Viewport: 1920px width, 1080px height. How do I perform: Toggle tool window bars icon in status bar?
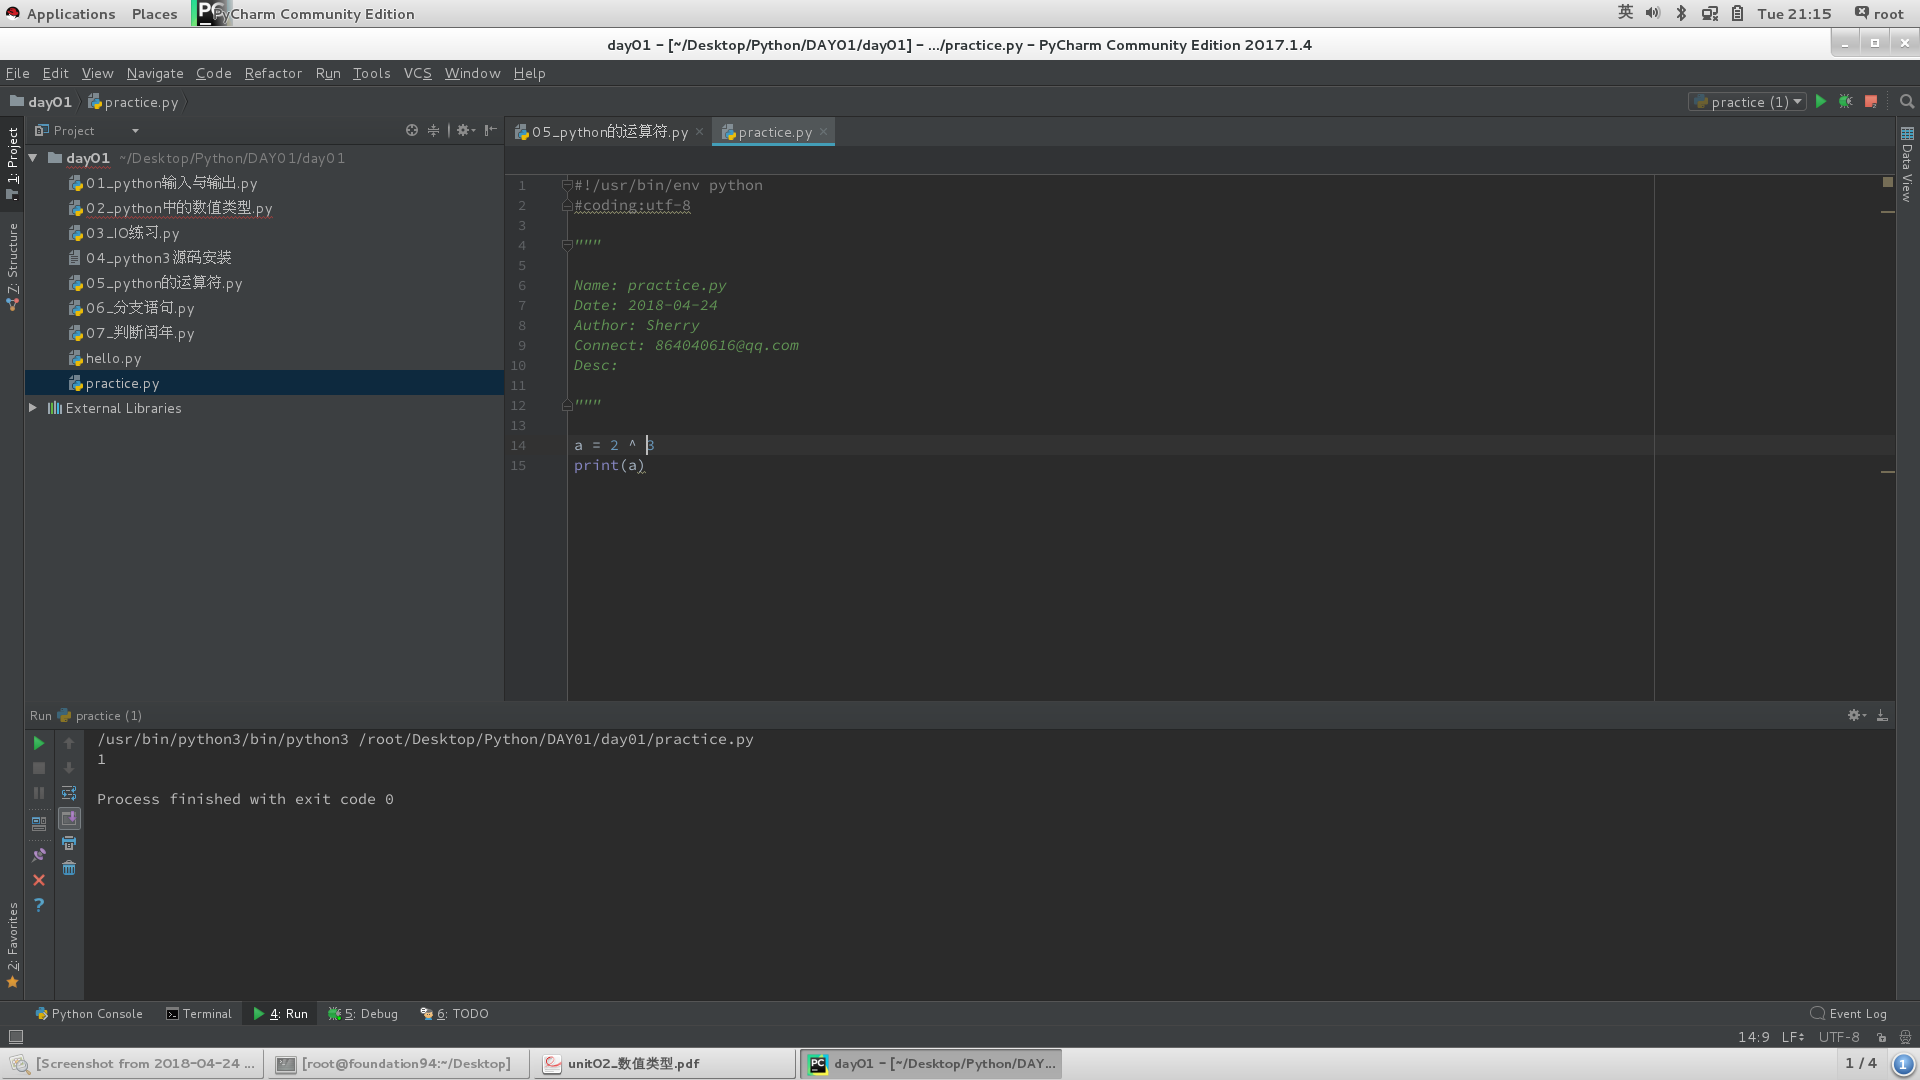[x=16, y=1037]
